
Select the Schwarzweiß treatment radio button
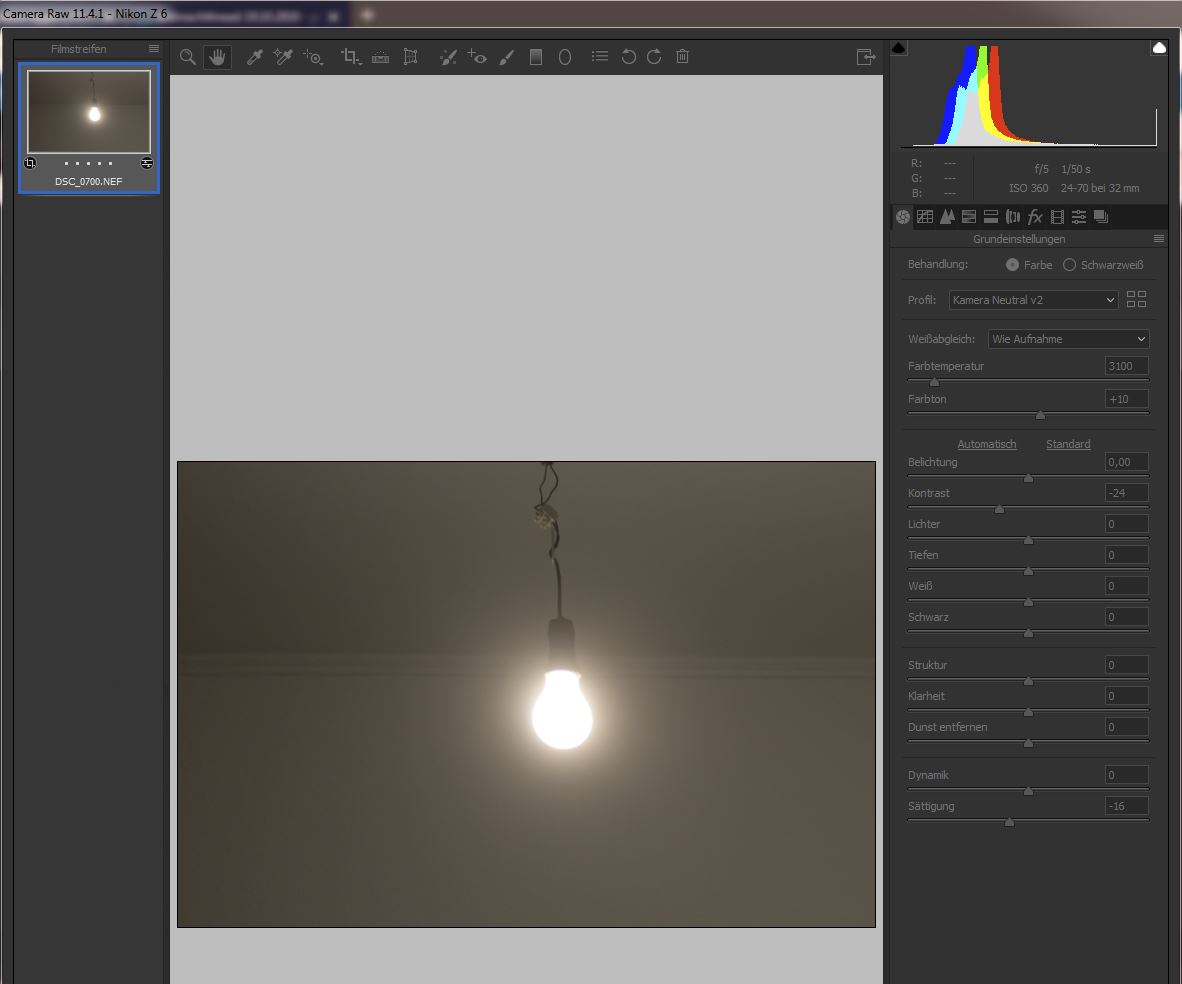click(x=1069, y=265)
